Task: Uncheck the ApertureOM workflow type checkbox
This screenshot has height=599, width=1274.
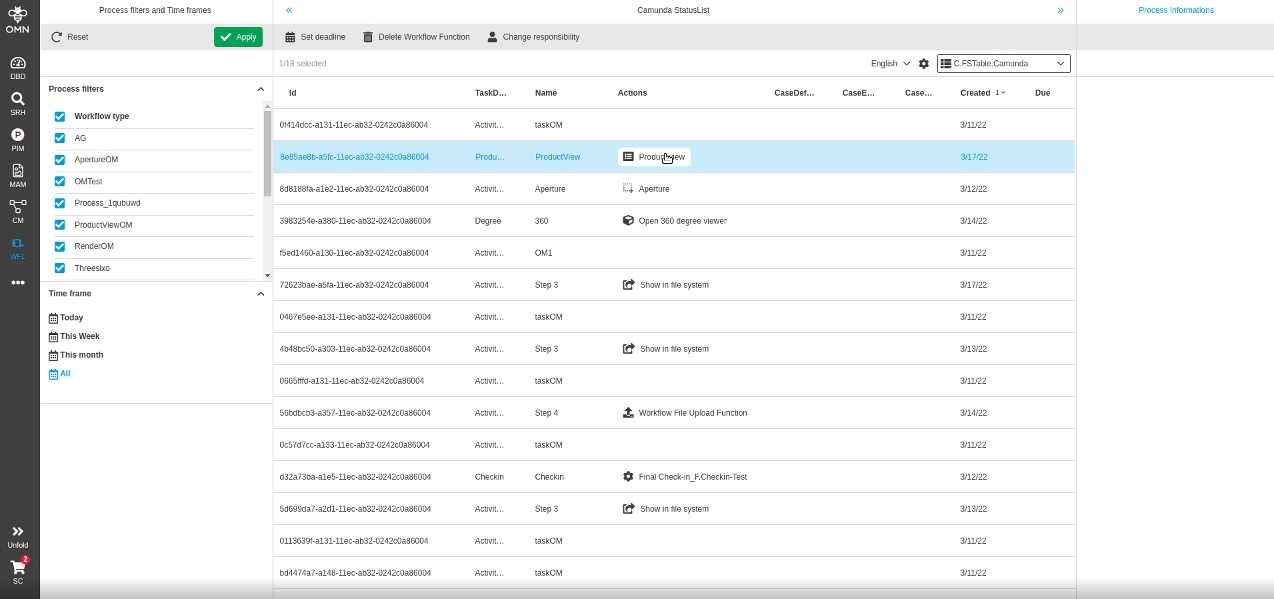Action: 60,160
